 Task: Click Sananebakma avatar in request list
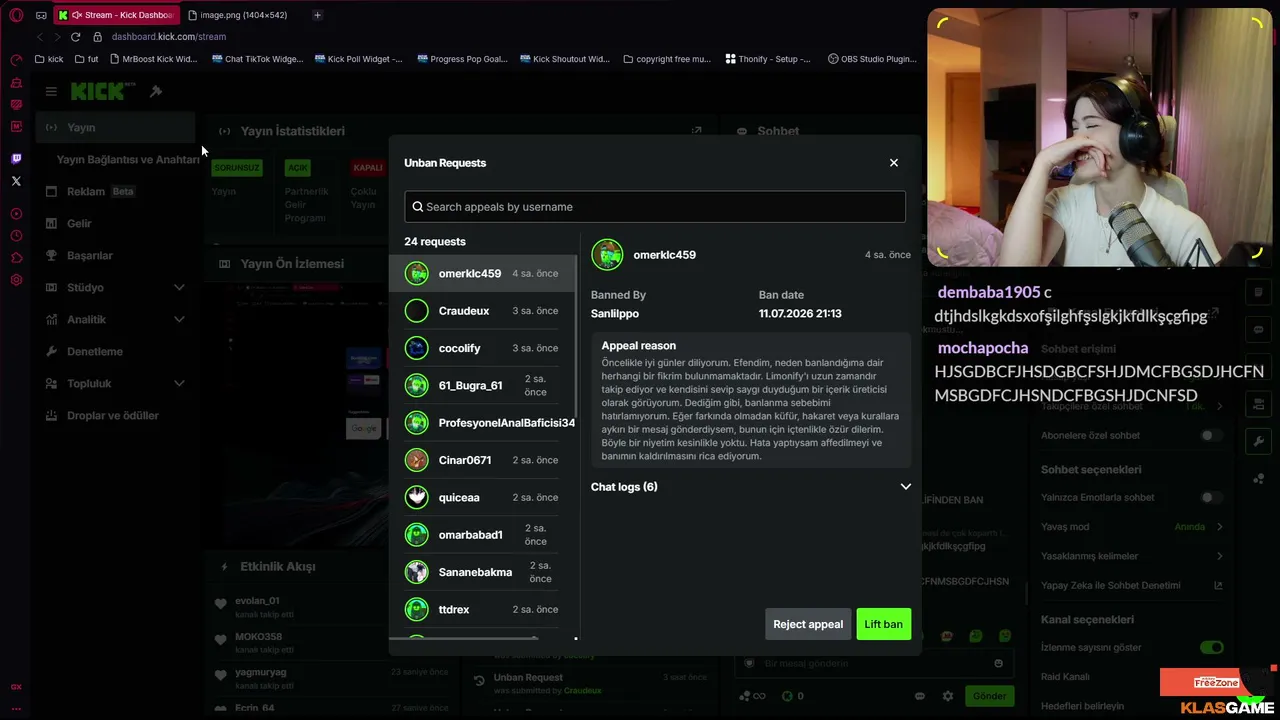click(417, 572)
